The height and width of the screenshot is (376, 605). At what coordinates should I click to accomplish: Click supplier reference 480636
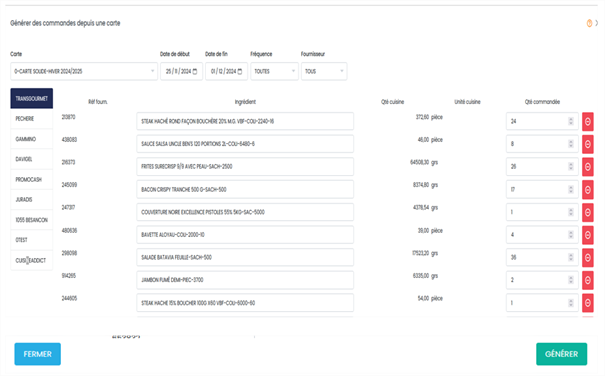69,230
